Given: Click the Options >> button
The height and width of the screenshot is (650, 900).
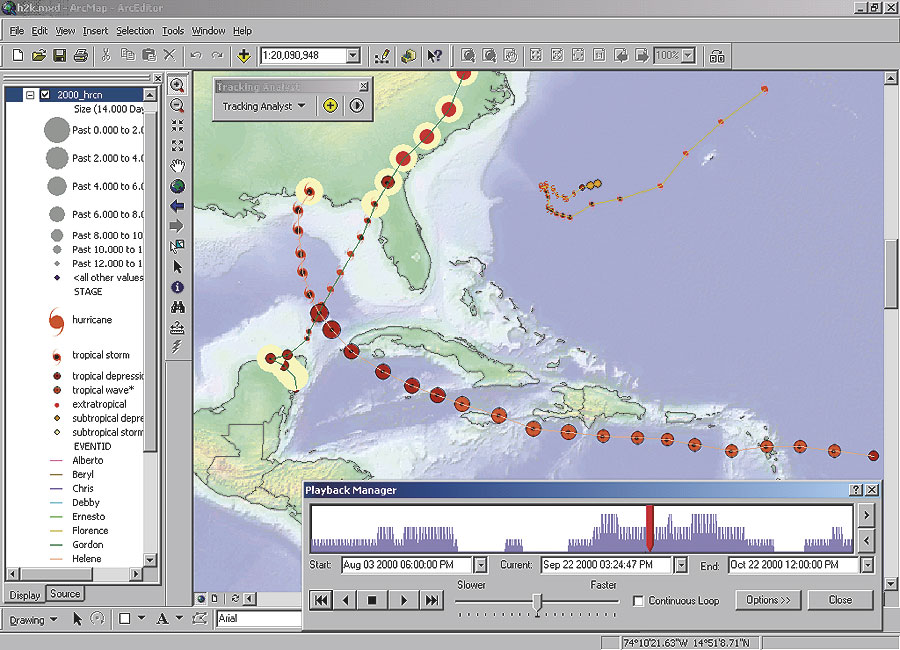Looking at the screenshot, I should click(768, 600).
